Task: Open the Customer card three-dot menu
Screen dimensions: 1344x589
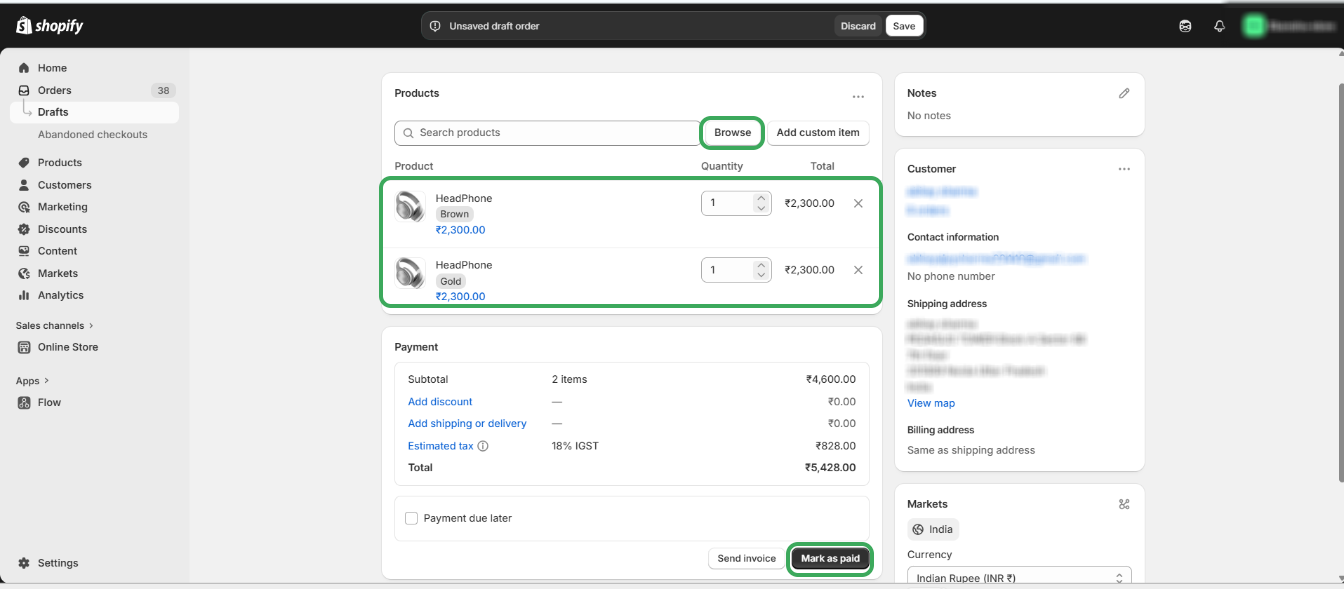Action: (1124, 170)
